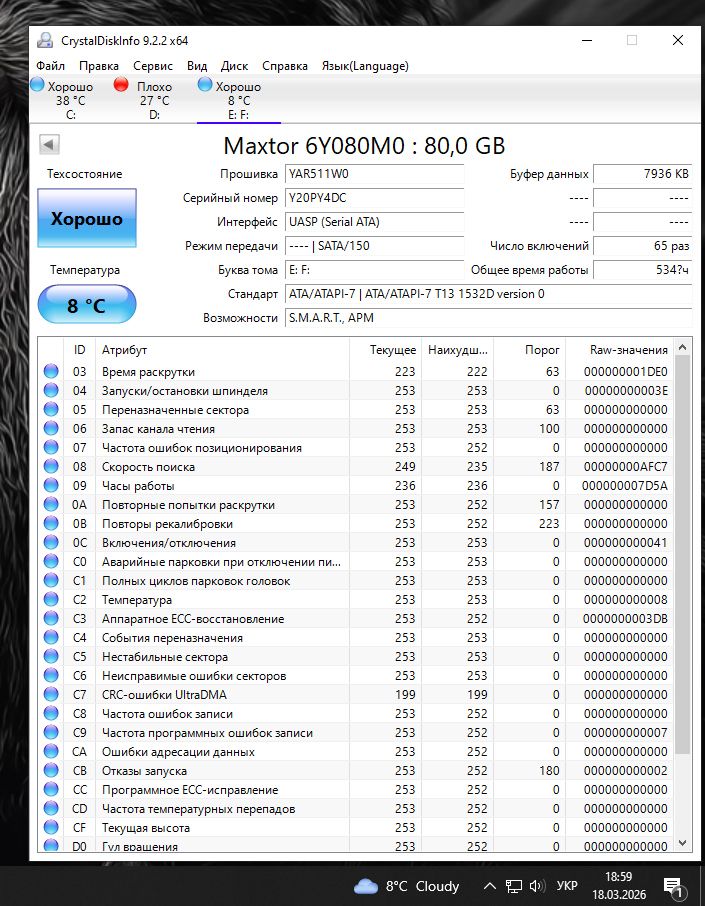Screen dimensions: 705x906
Task: Click status orb for attribute 04
Action: click(x=51, y=391)
